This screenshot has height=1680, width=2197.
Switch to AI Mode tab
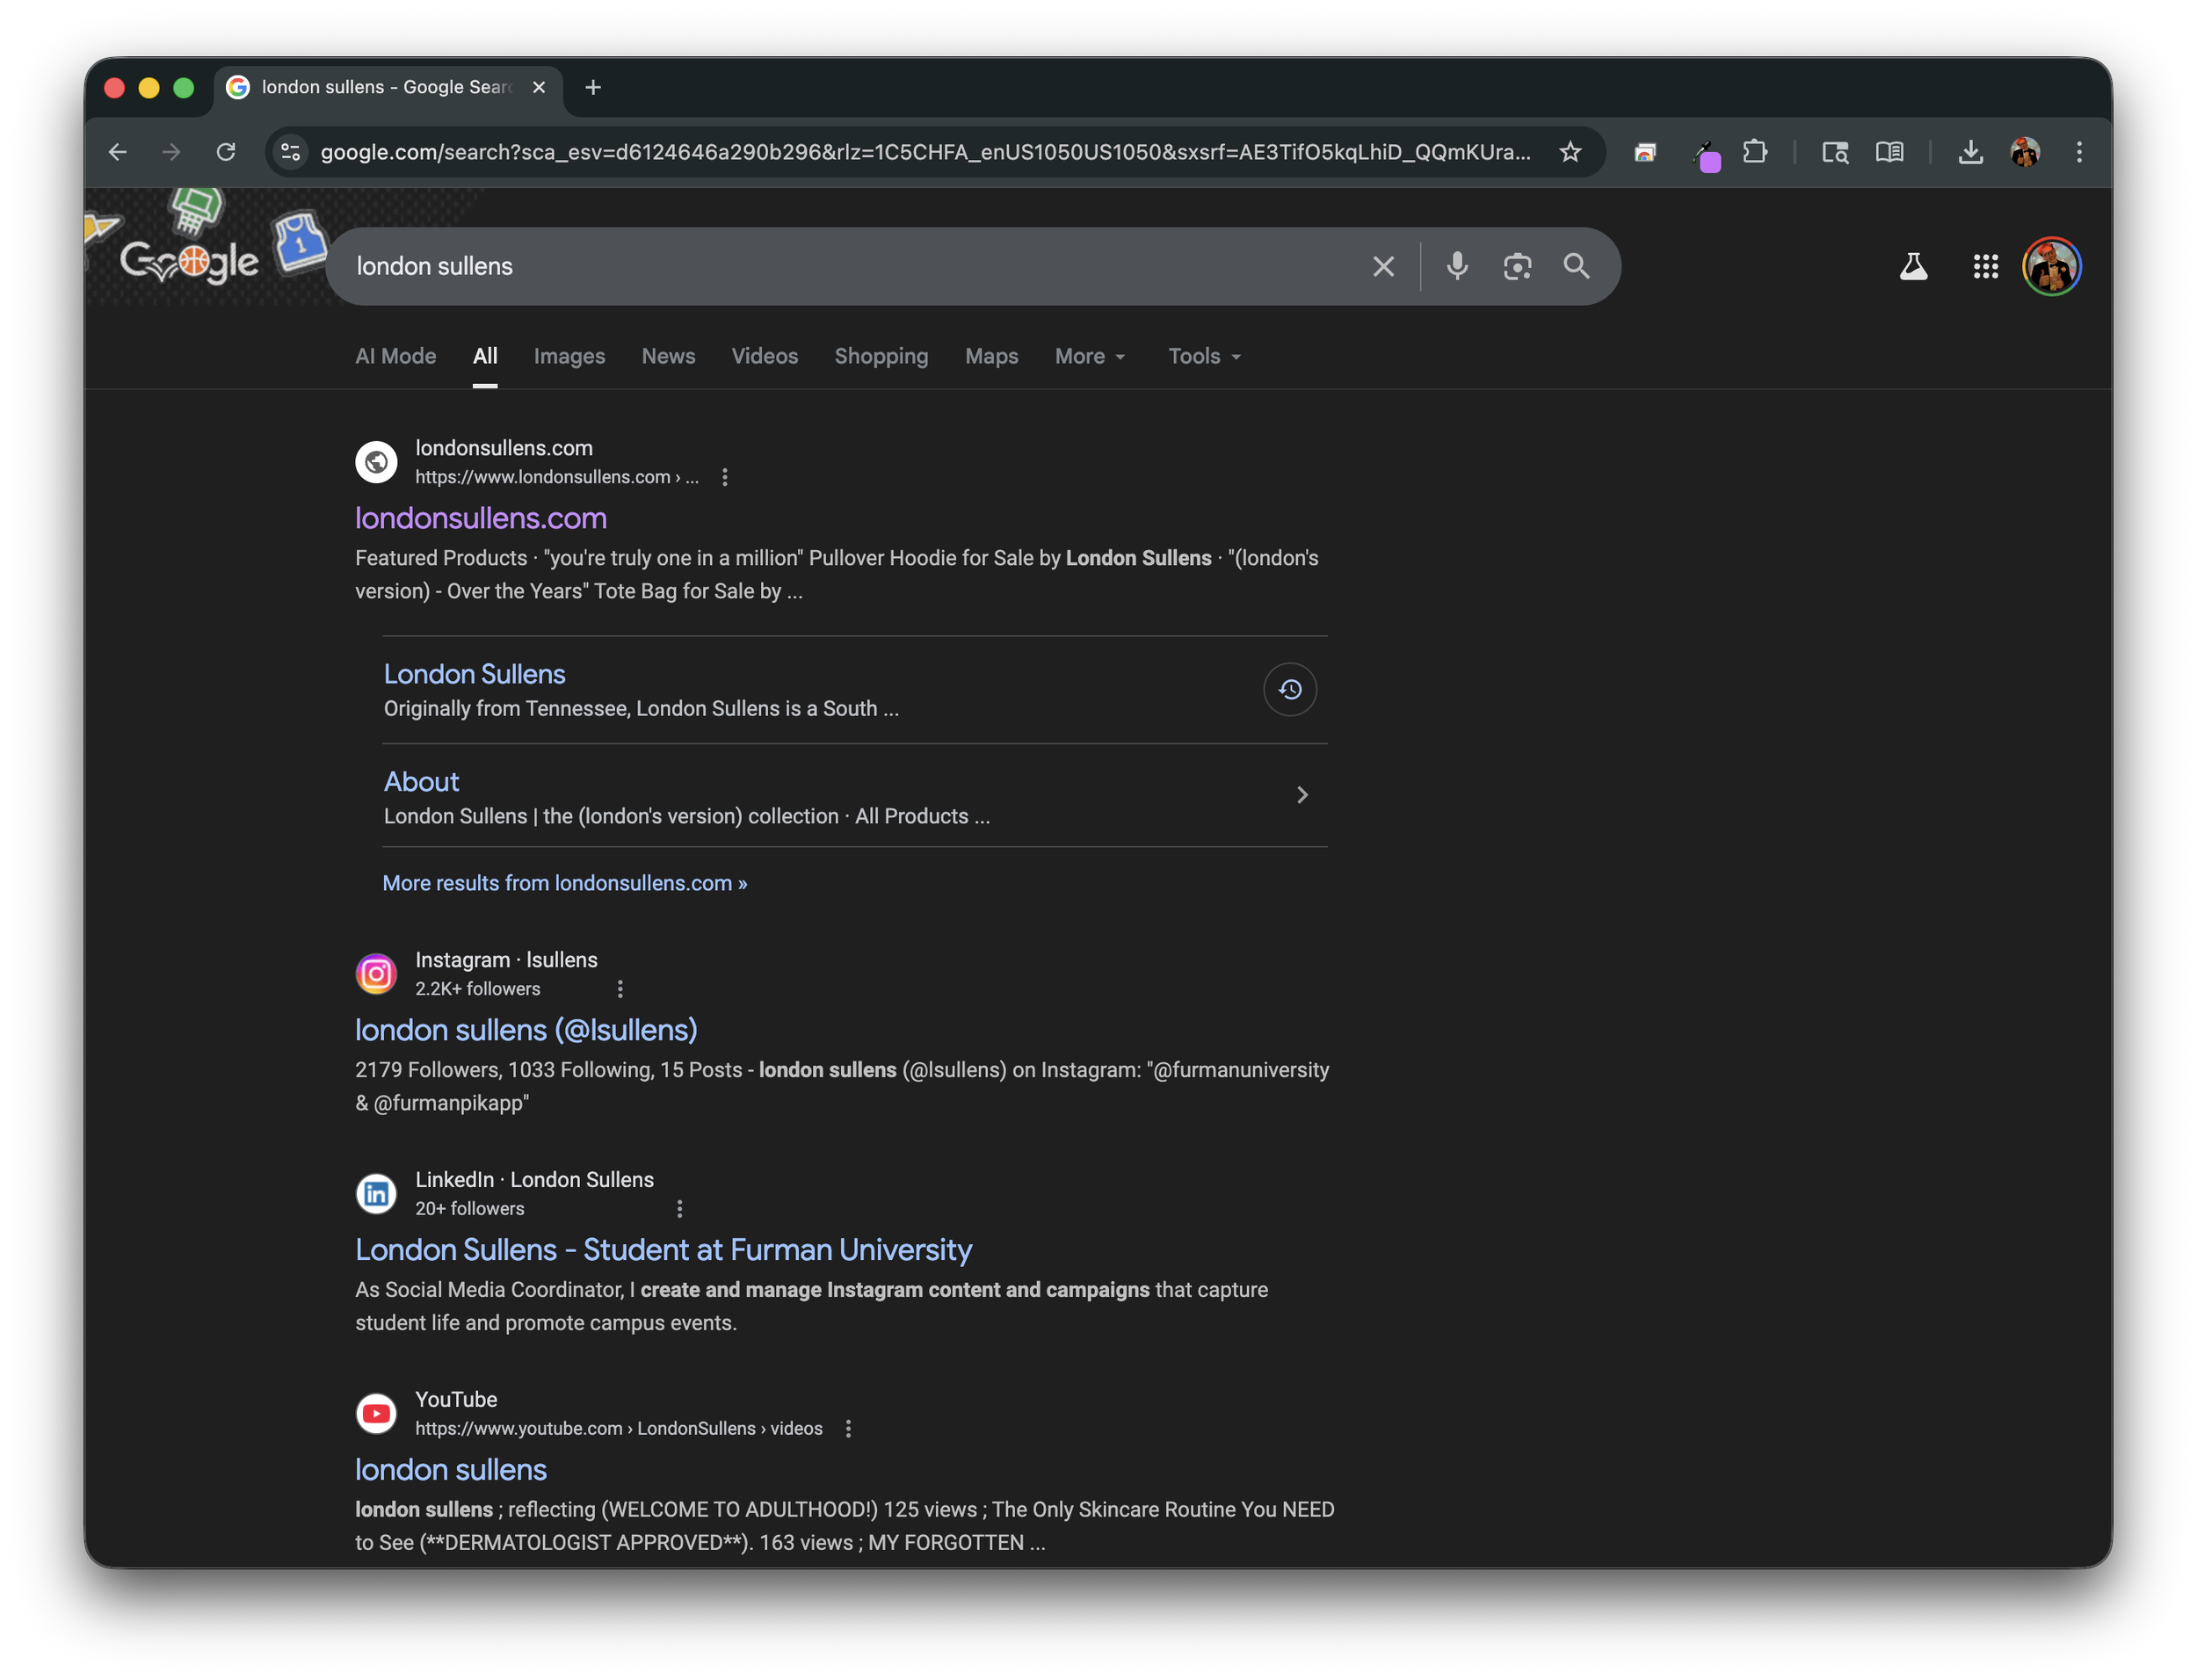pyautogui.click(x=395, y=356)
